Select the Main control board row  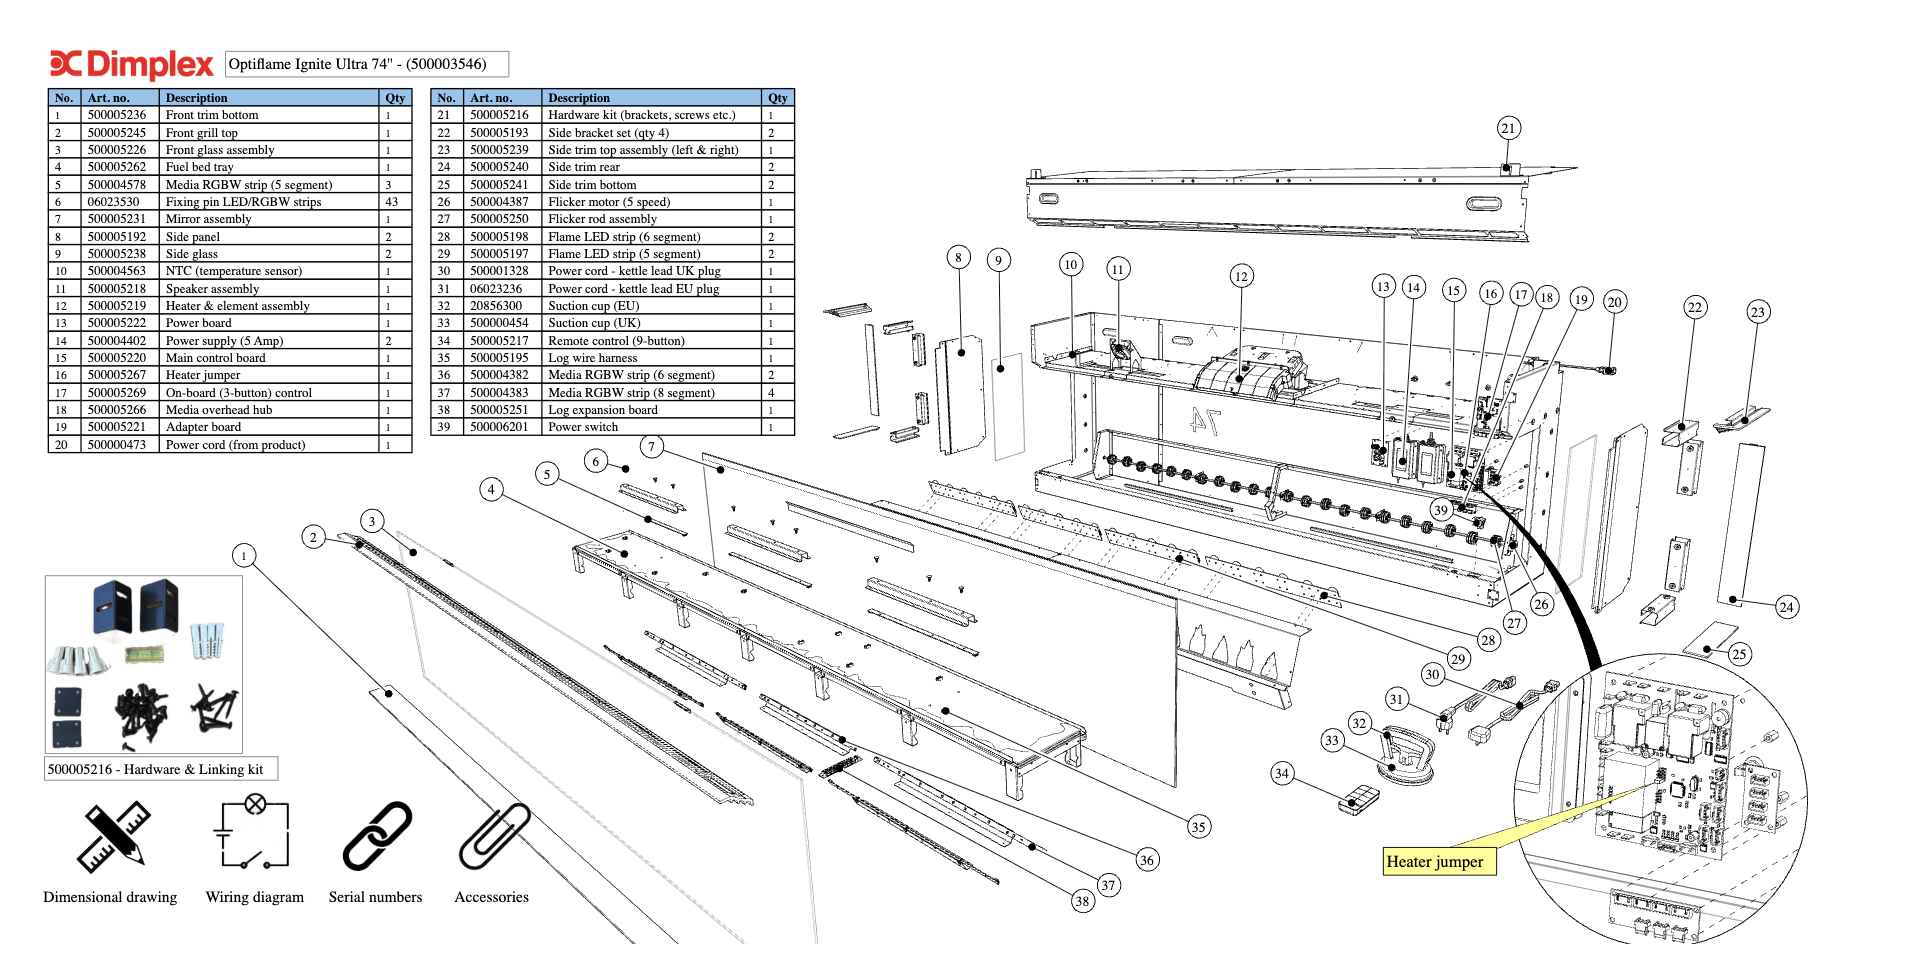(x=230, y=358)
